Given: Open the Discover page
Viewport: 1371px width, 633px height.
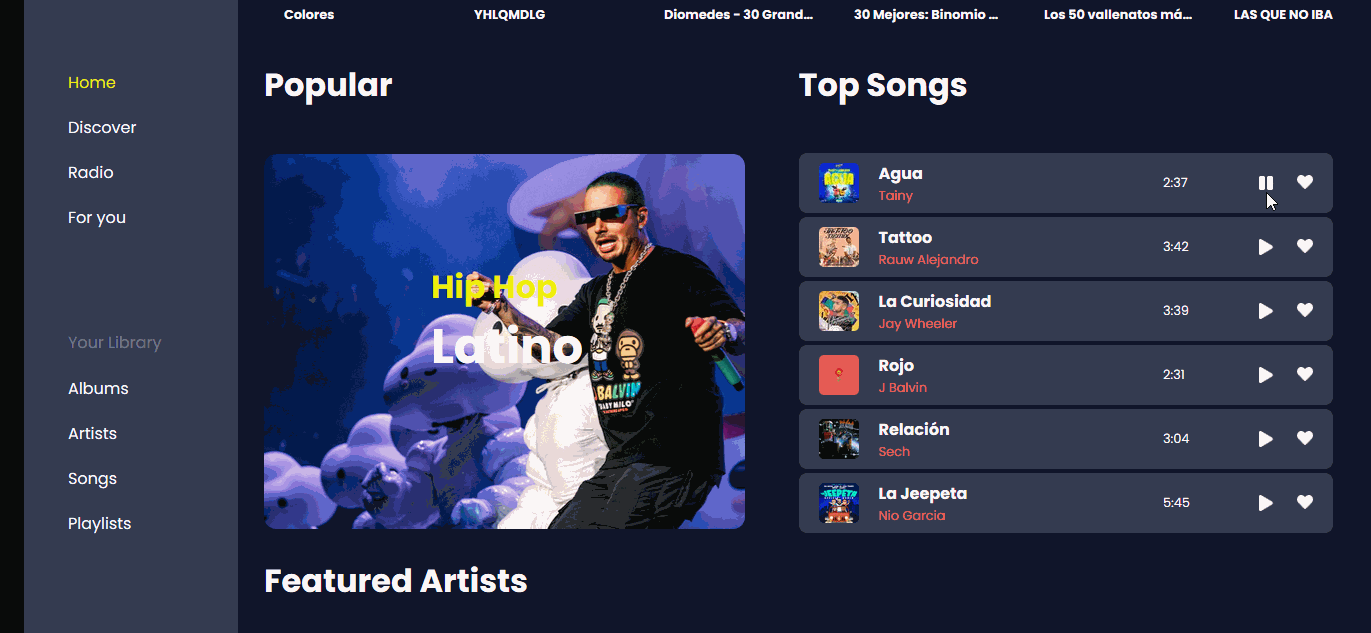Looking at the screenshot, I should click(102, 128).
